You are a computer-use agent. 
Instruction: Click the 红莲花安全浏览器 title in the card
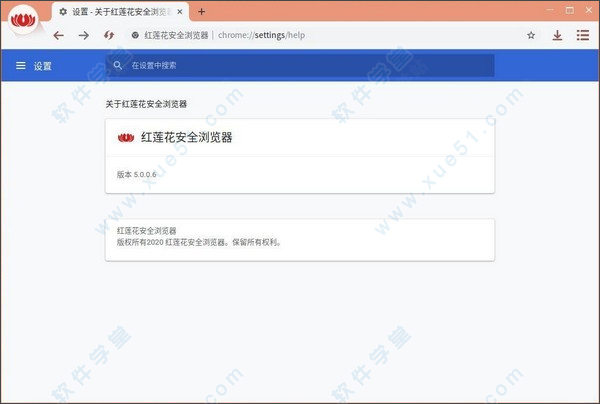pos(186,137)
